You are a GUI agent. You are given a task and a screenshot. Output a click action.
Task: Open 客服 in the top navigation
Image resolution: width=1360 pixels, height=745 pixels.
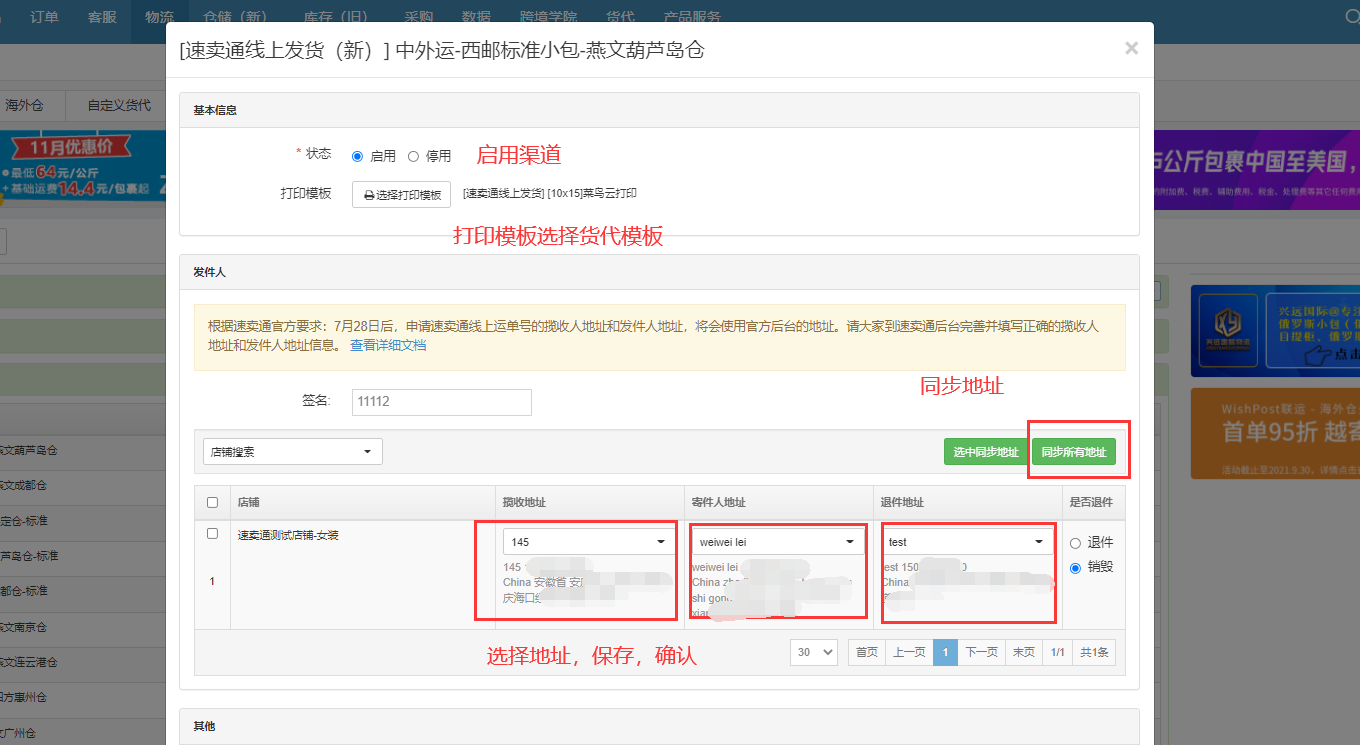(x=102, y=17)
